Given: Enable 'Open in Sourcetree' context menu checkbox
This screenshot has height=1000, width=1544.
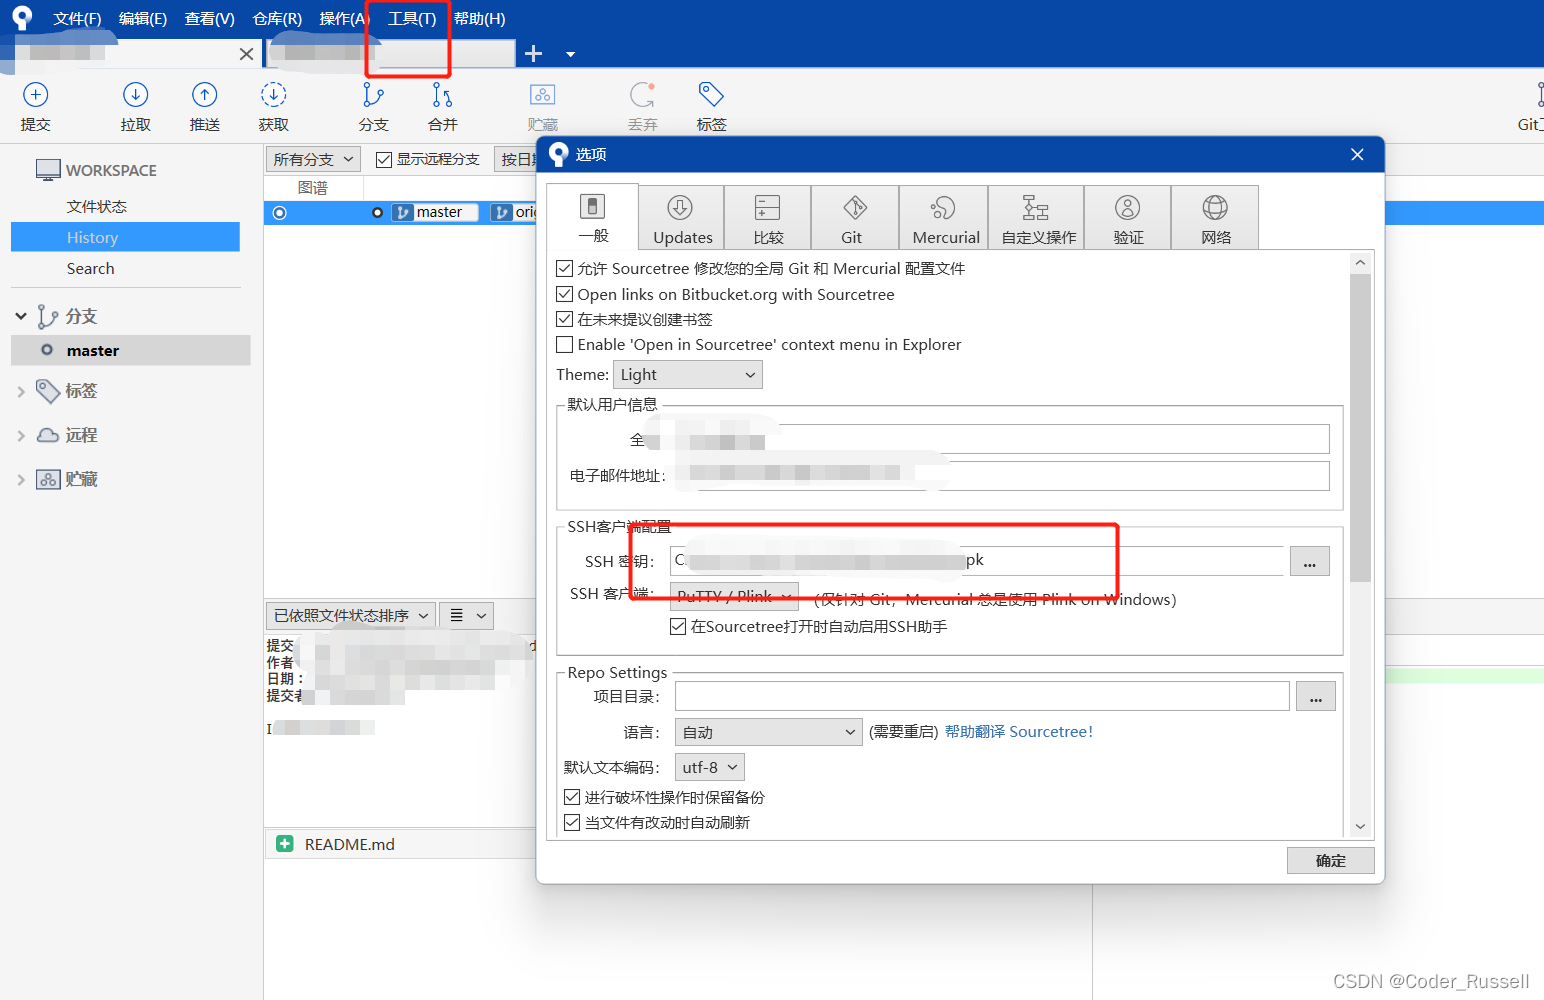Looking at the screenshot, I should [565, 344].
